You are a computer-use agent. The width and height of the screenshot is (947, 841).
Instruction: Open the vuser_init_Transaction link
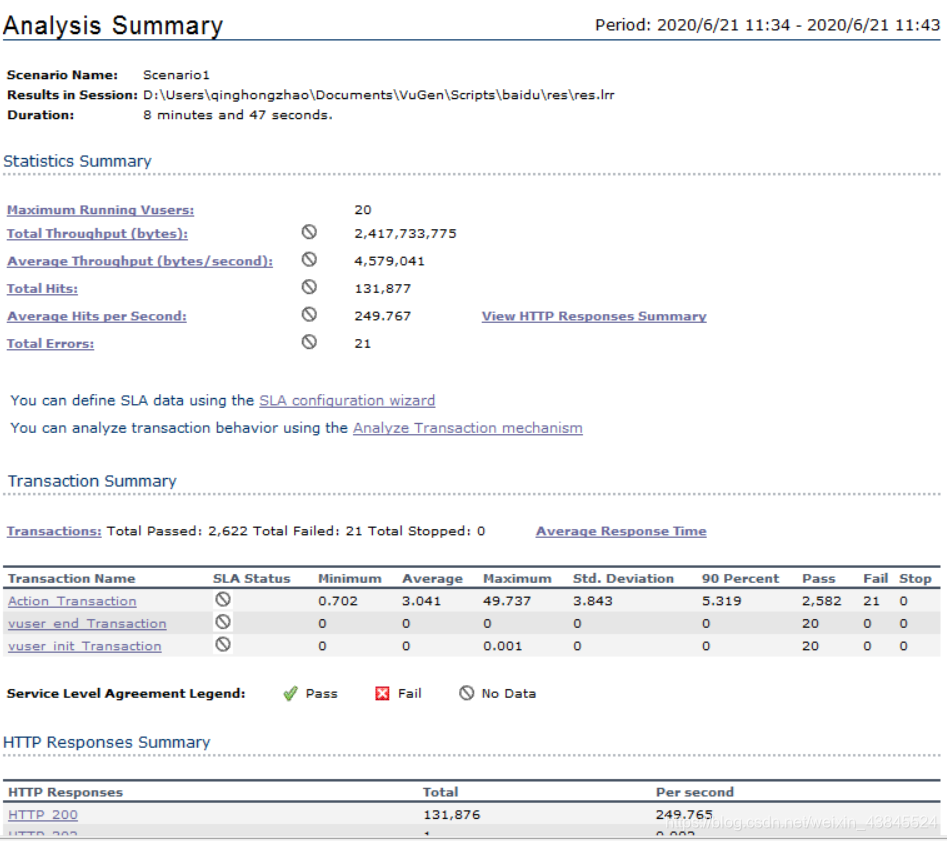(x=85, y=646)
